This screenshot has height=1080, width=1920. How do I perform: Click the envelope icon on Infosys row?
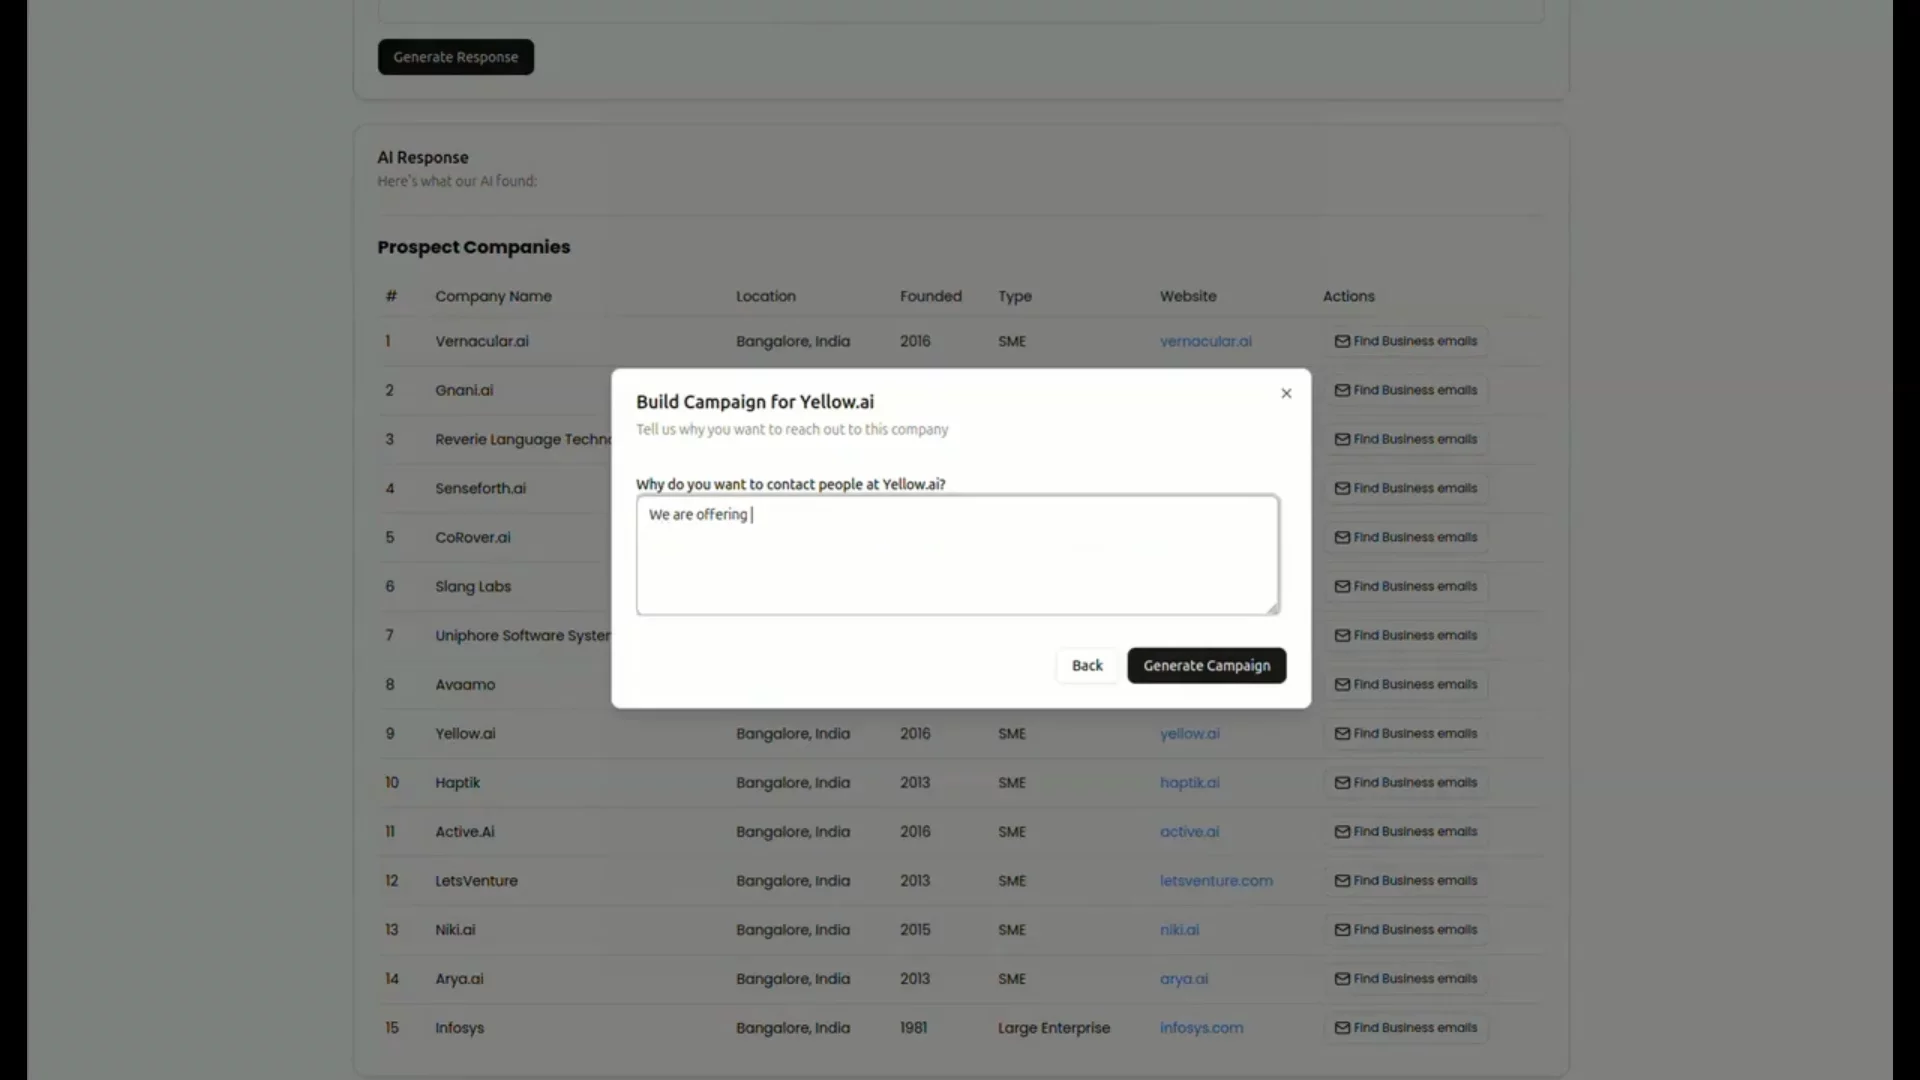(x=1342, y=1027)
